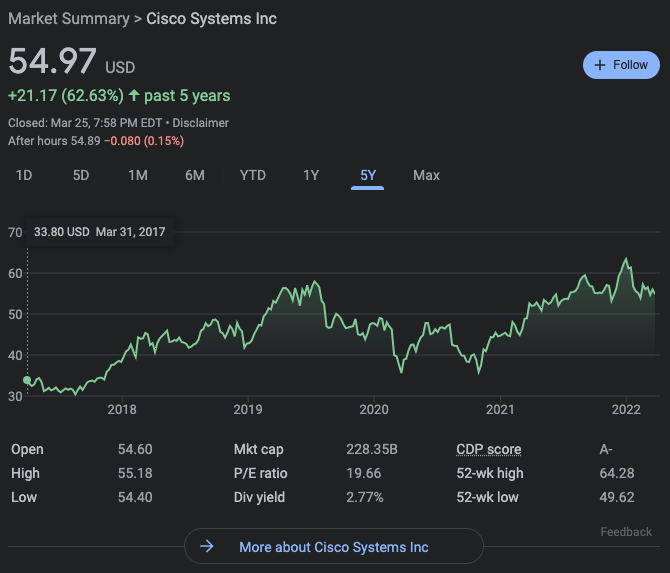
Task: Select the 5Y time range tab
Action: click(x=368, y=175)
